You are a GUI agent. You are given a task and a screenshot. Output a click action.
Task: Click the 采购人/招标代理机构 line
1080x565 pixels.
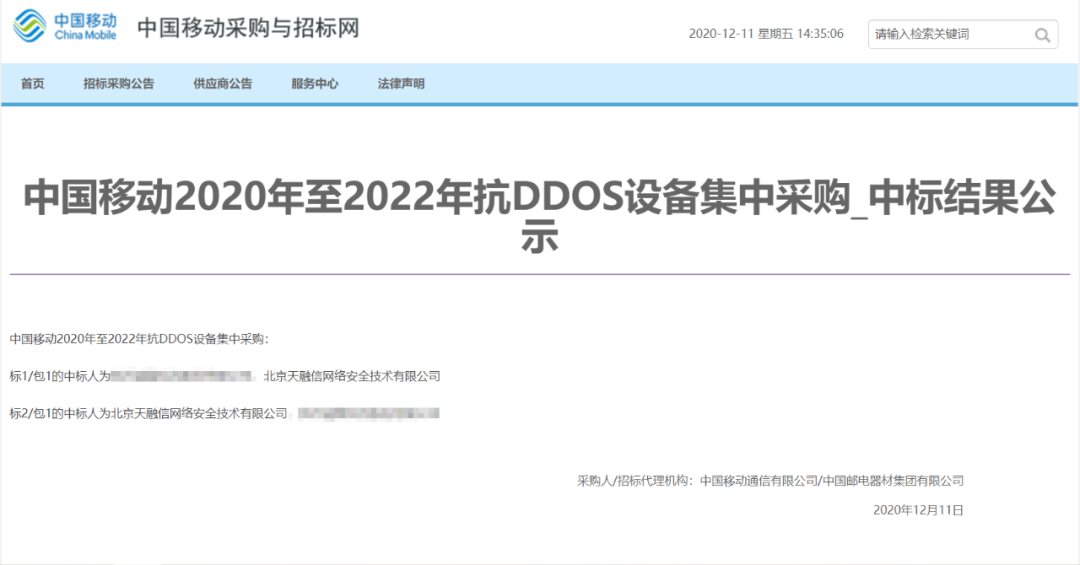(770, 481)
